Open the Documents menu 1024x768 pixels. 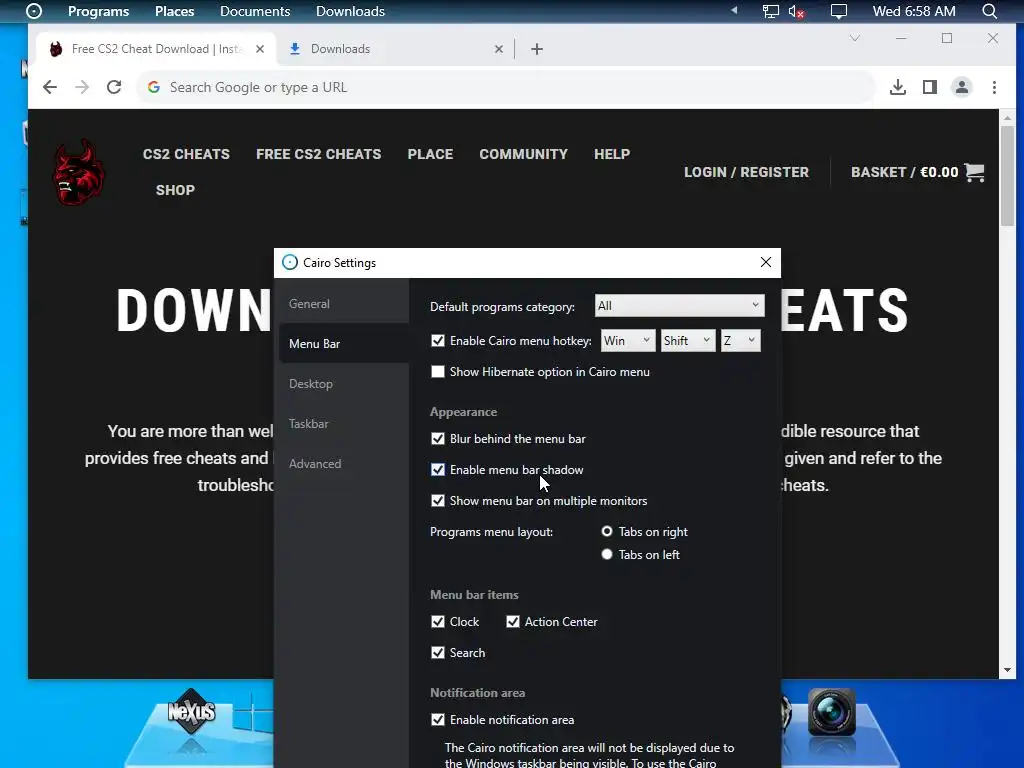click(x=255, y=11)
